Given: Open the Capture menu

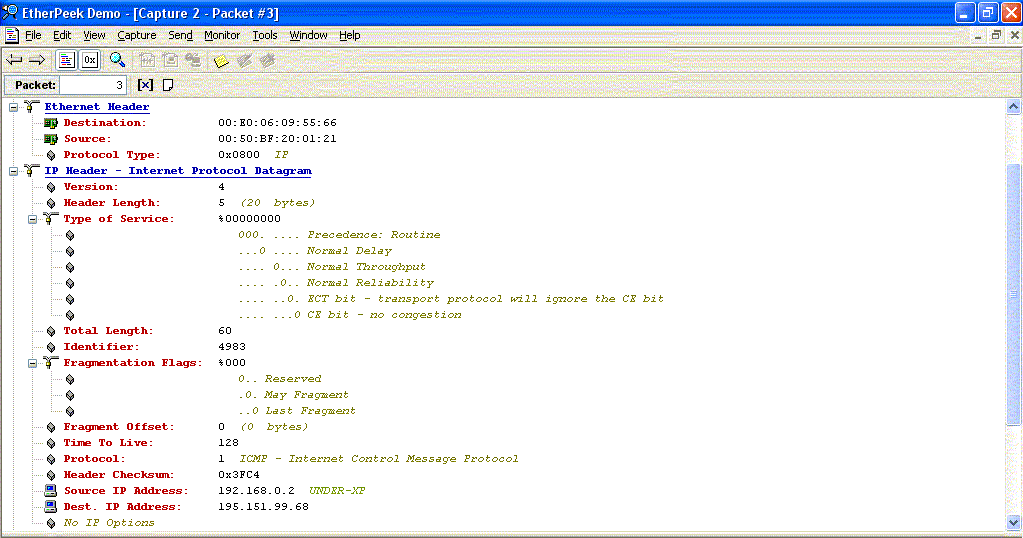Looking at the screenshot, I should point(136,35).
